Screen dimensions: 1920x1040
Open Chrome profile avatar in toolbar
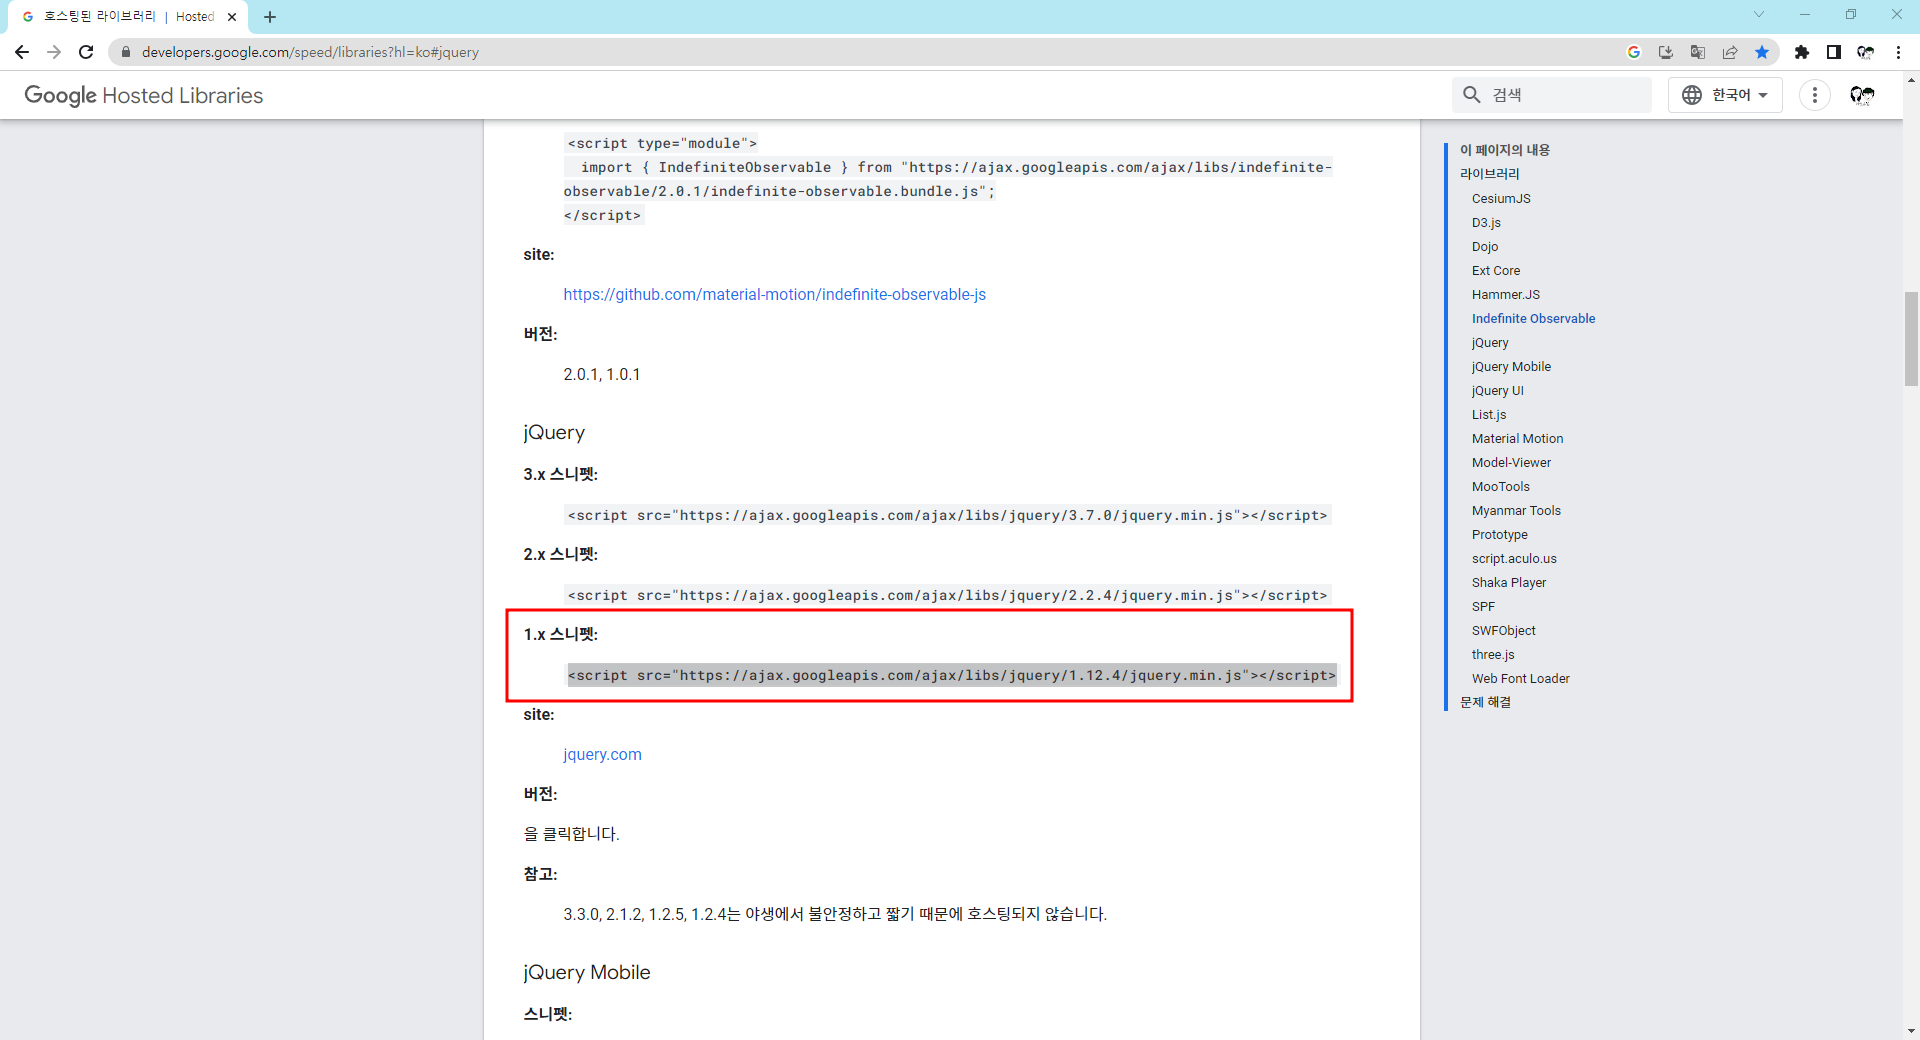pos(1866,52)
